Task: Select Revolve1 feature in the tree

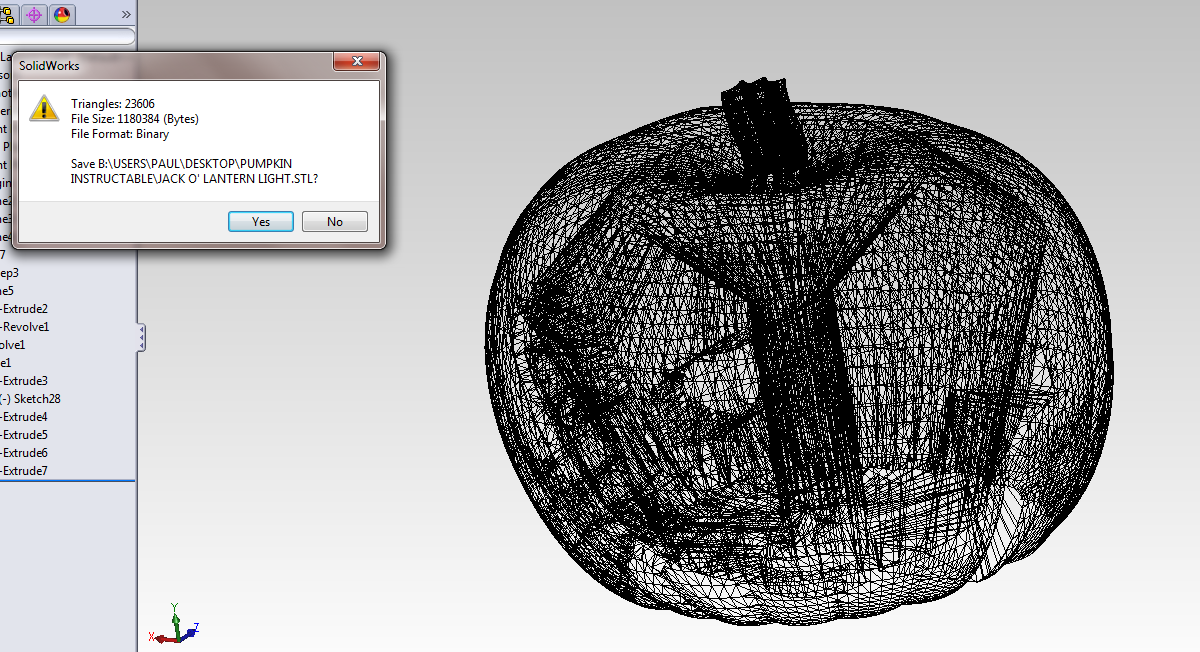Action: [x=25, y=327]
